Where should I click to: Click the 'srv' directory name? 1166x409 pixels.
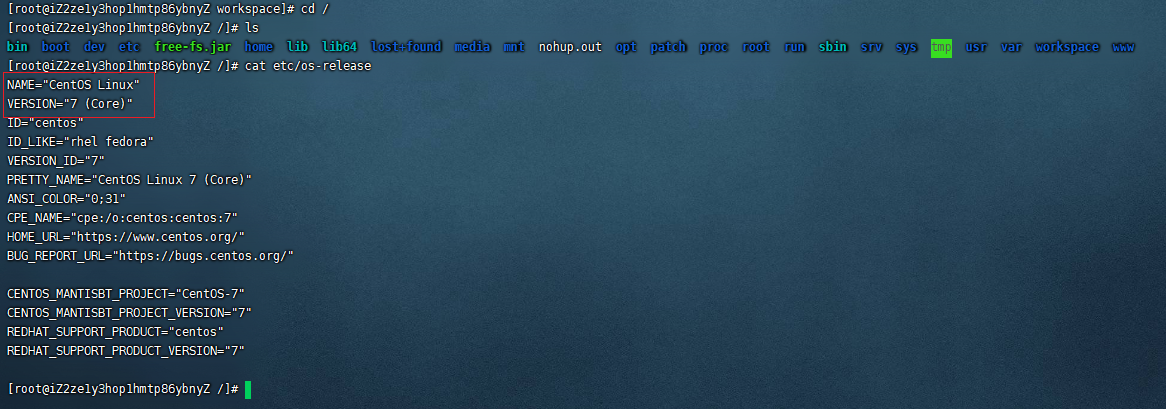(872, 47)
